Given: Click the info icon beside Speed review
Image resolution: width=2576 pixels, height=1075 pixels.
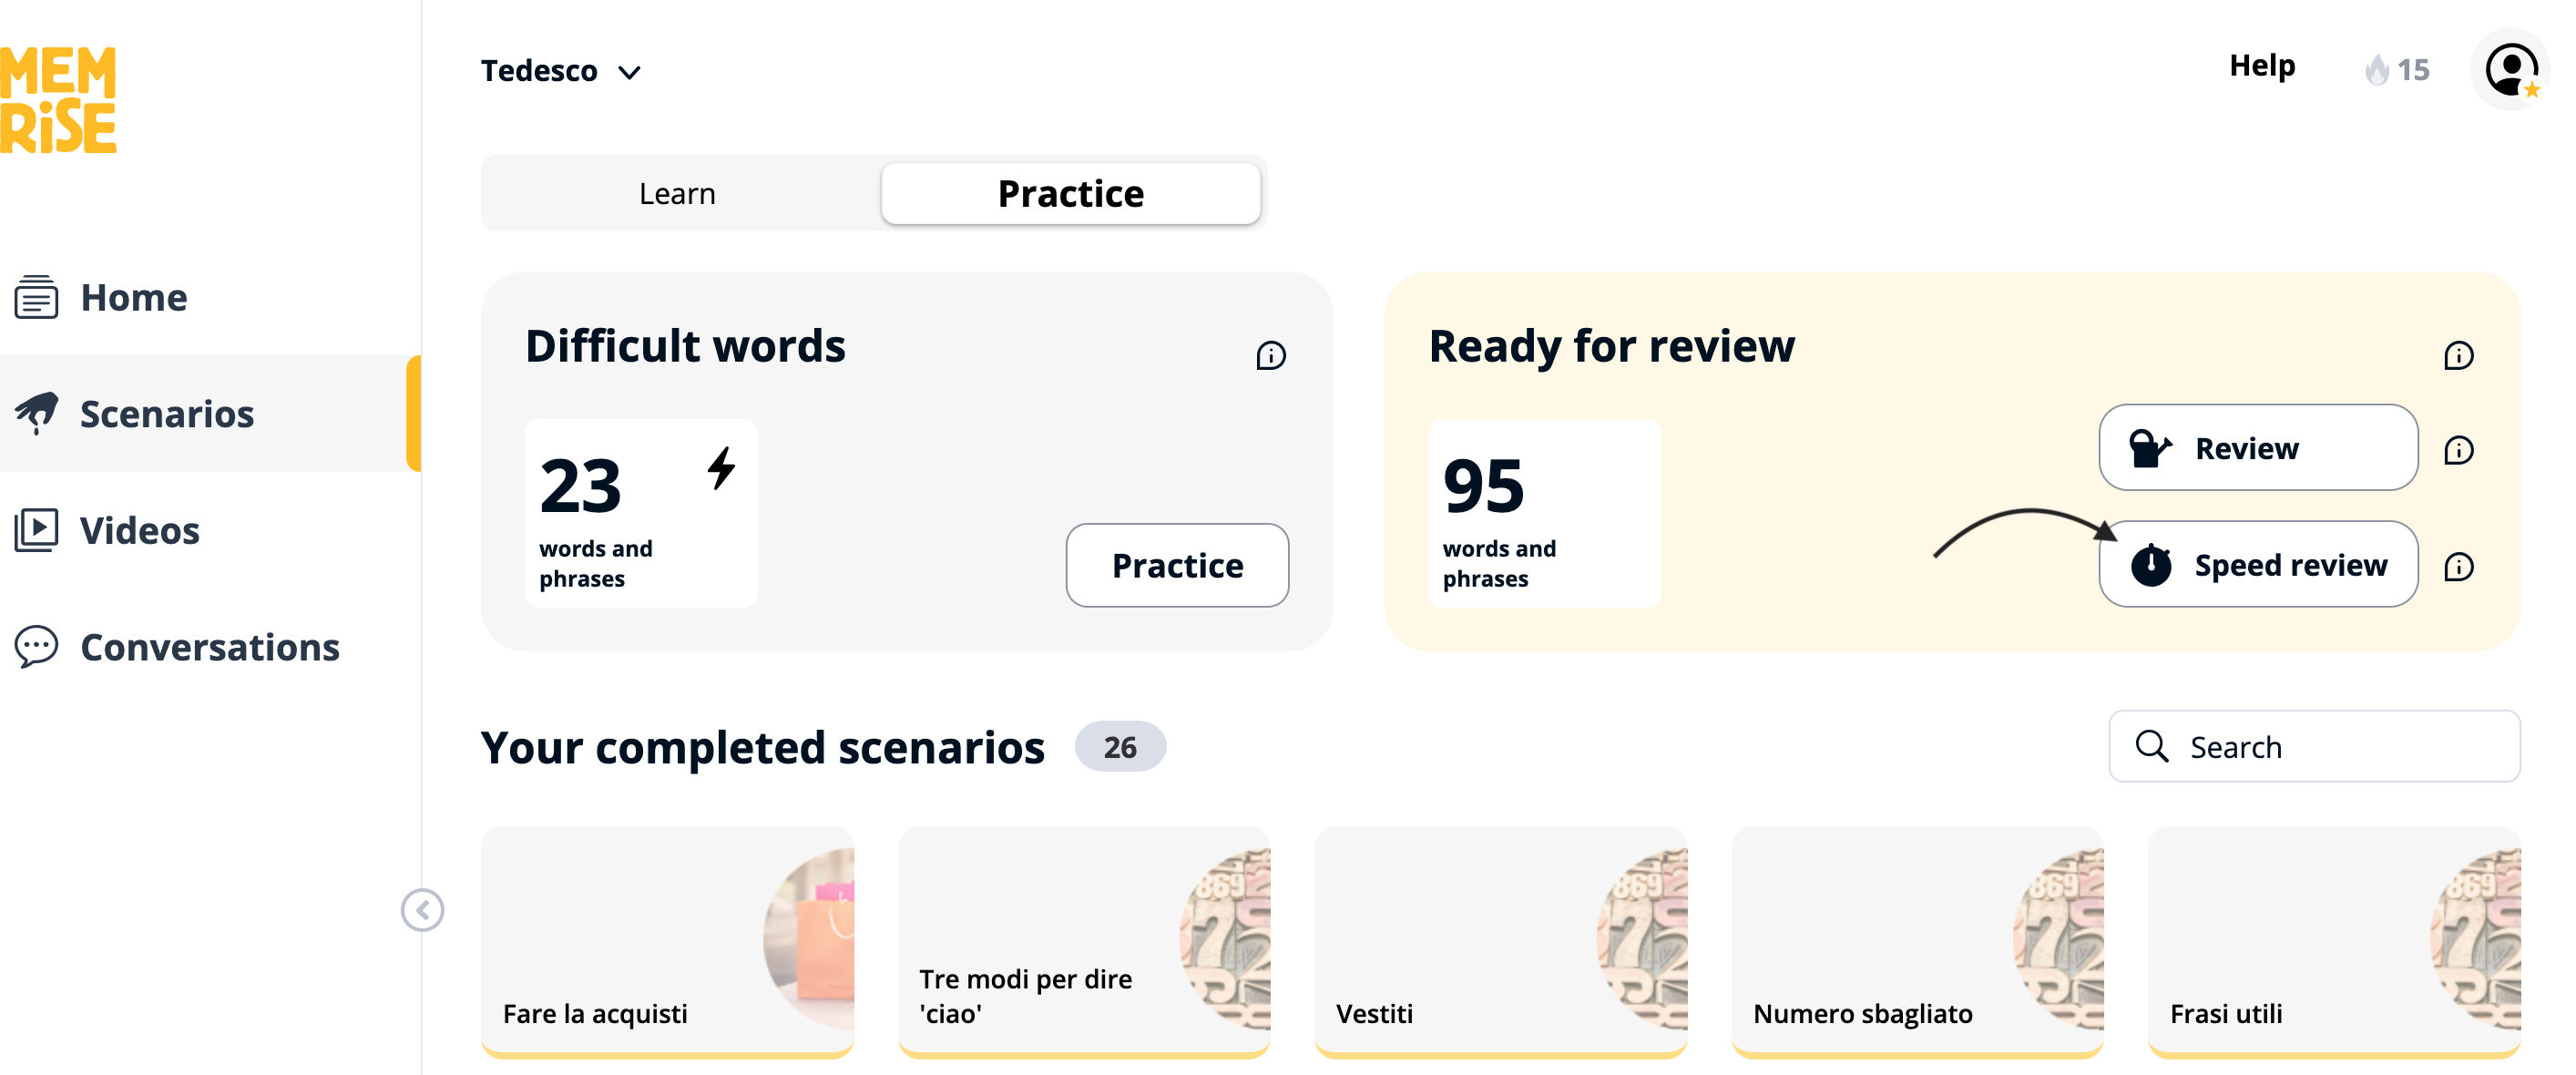Looking at the screenshot, I should (2460, 565).
